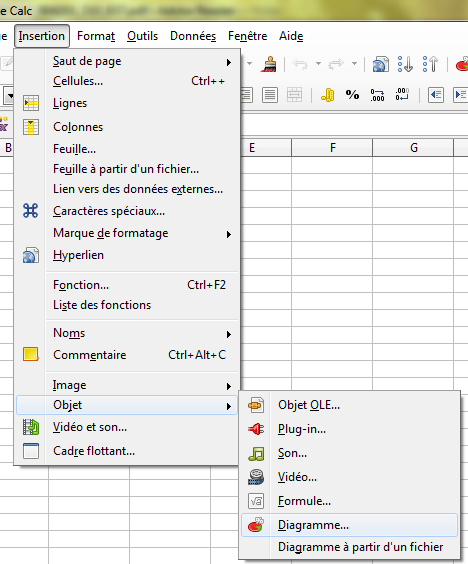Choose Vidéo et son... entry
Image resolution: width=468 pixels, height=564 pixels.
click(x=127, y=427)
